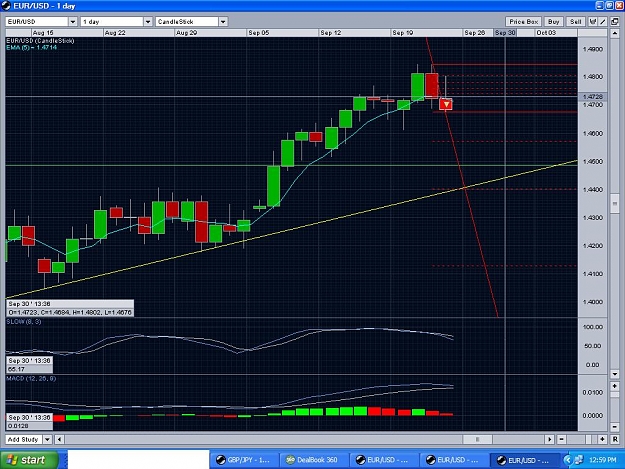Click the horizontal scrollbar thumb
Viewport: 625px width, 469px height.
[477, 439]
